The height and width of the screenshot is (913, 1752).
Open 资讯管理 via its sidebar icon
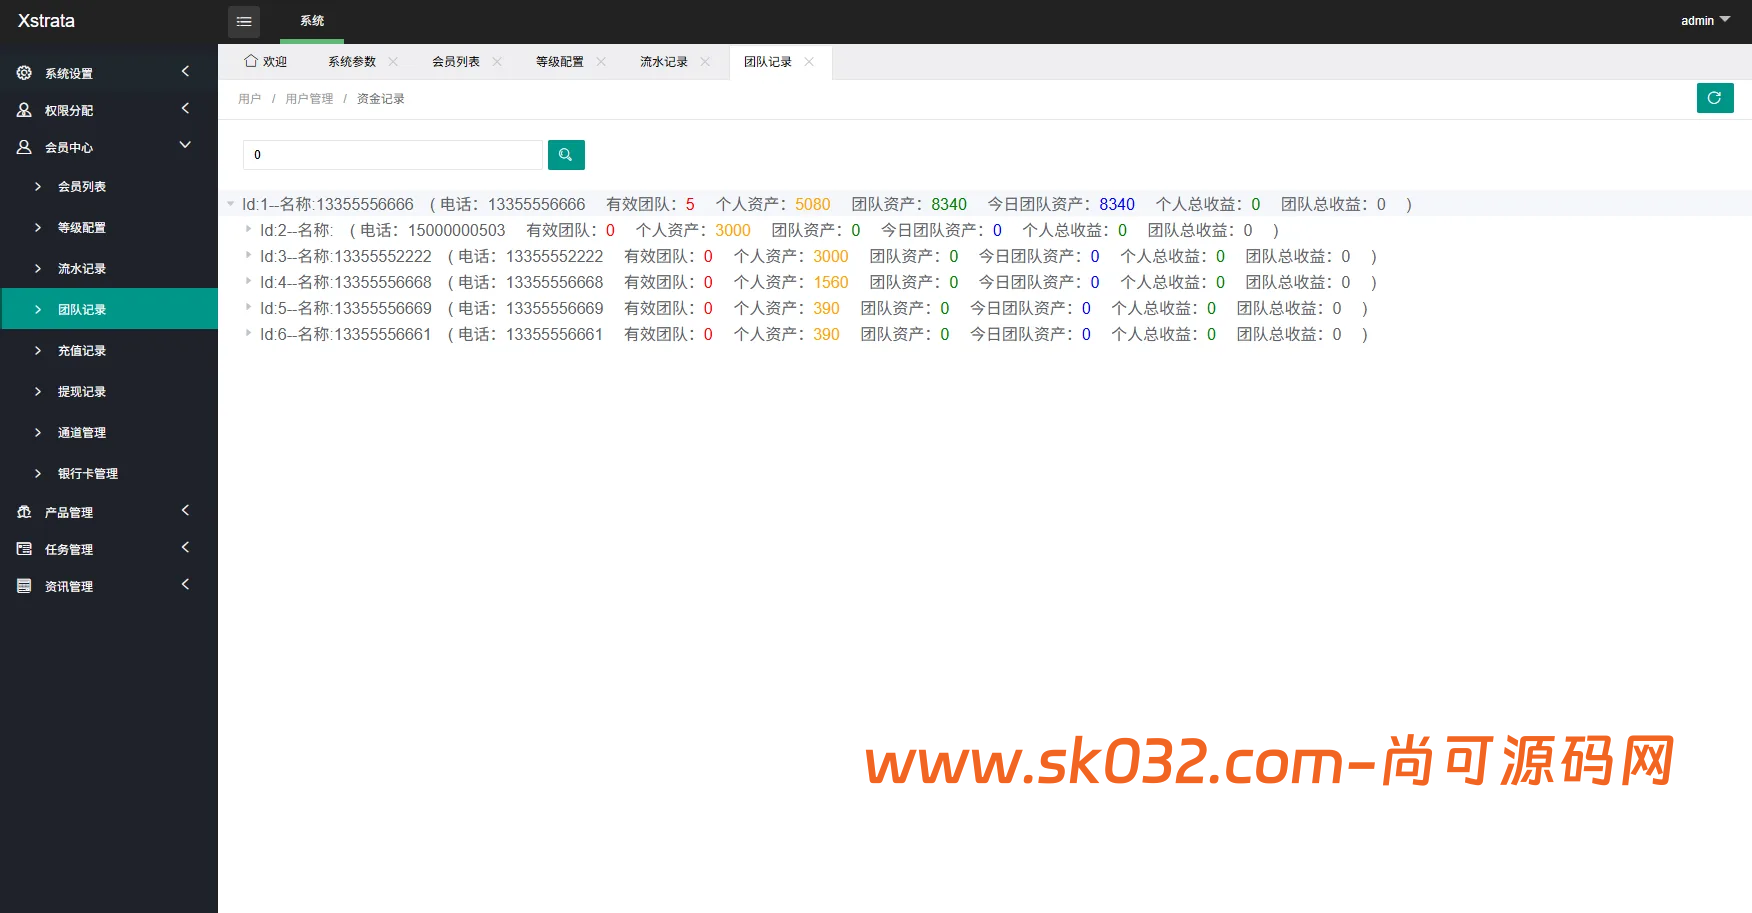pos(24,585)
